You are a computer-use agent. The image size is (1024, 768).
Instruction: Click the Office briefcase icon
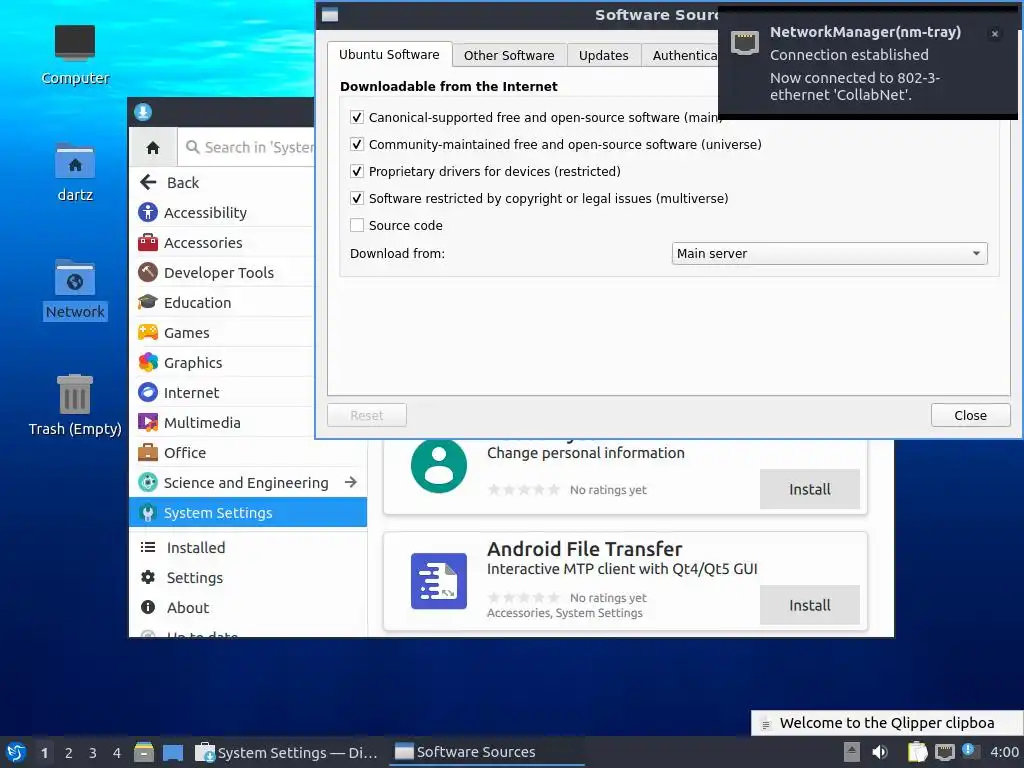coord(148,453)
